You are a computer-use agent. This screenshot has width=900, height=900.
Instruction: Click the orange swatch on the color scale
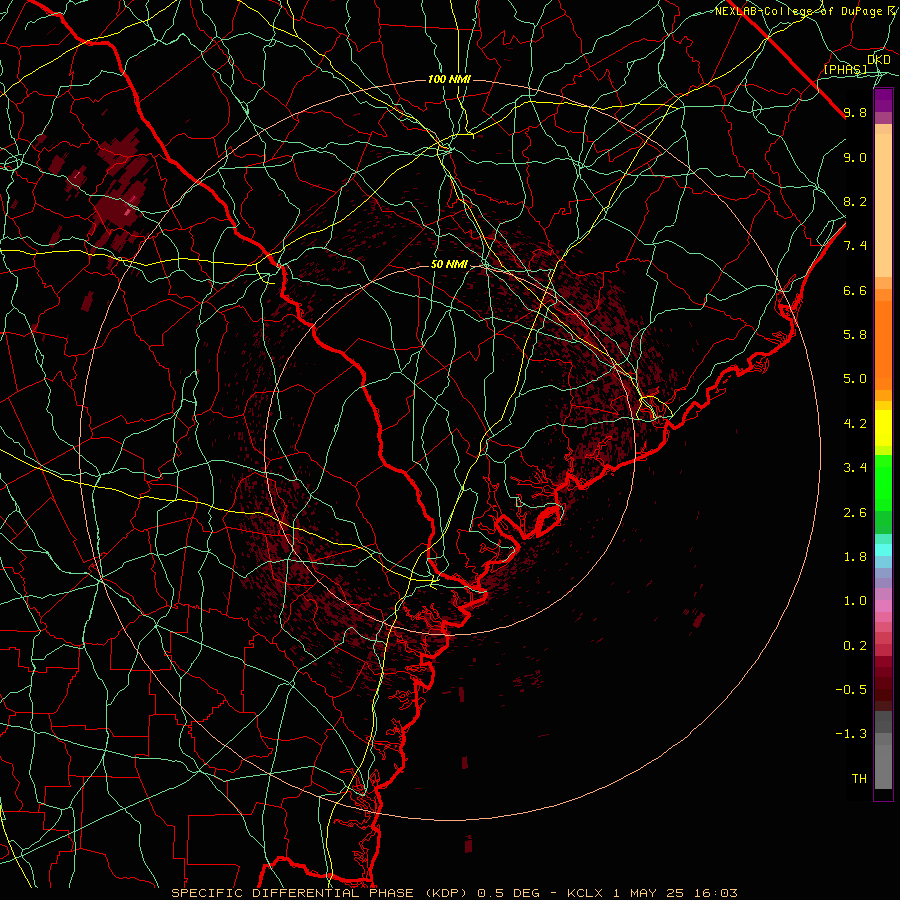[x=883, y=345]
